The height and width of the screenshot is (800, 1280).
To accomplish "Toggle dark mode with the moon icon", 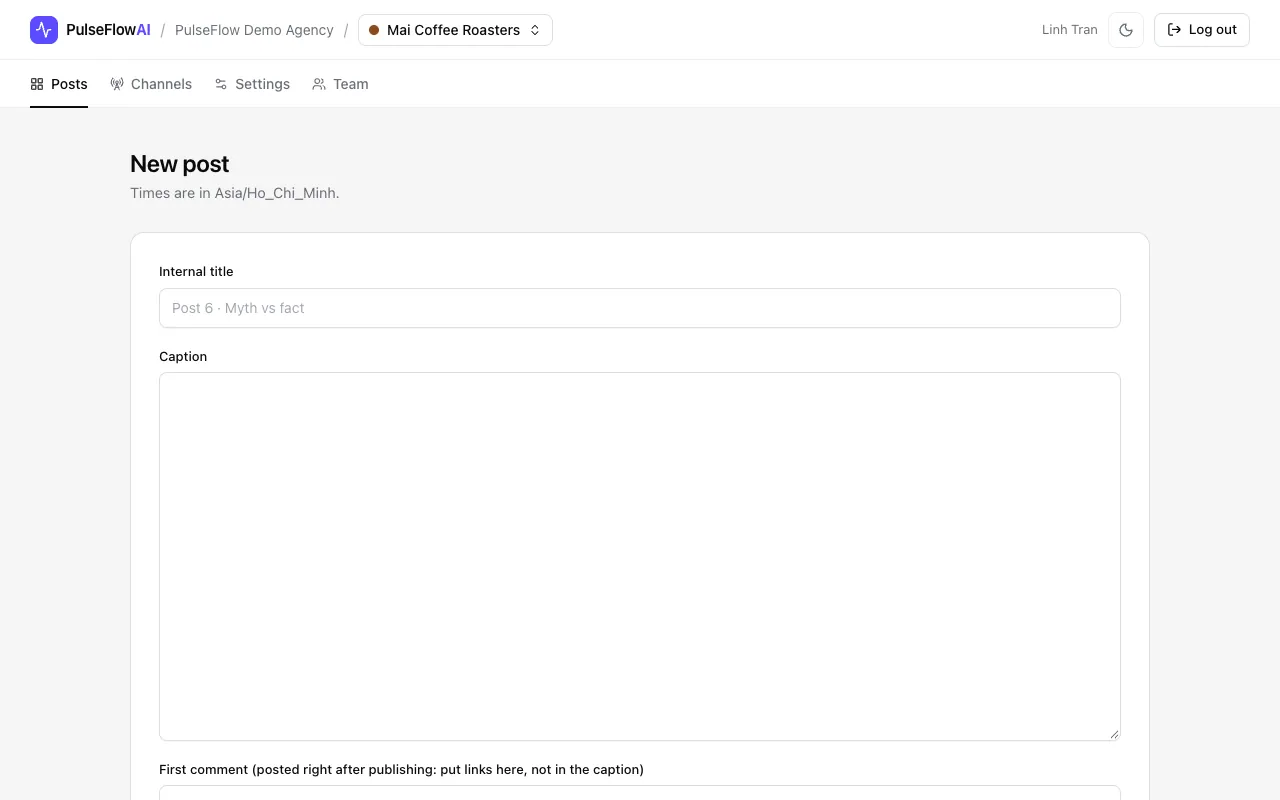I will coord(1126,30).
